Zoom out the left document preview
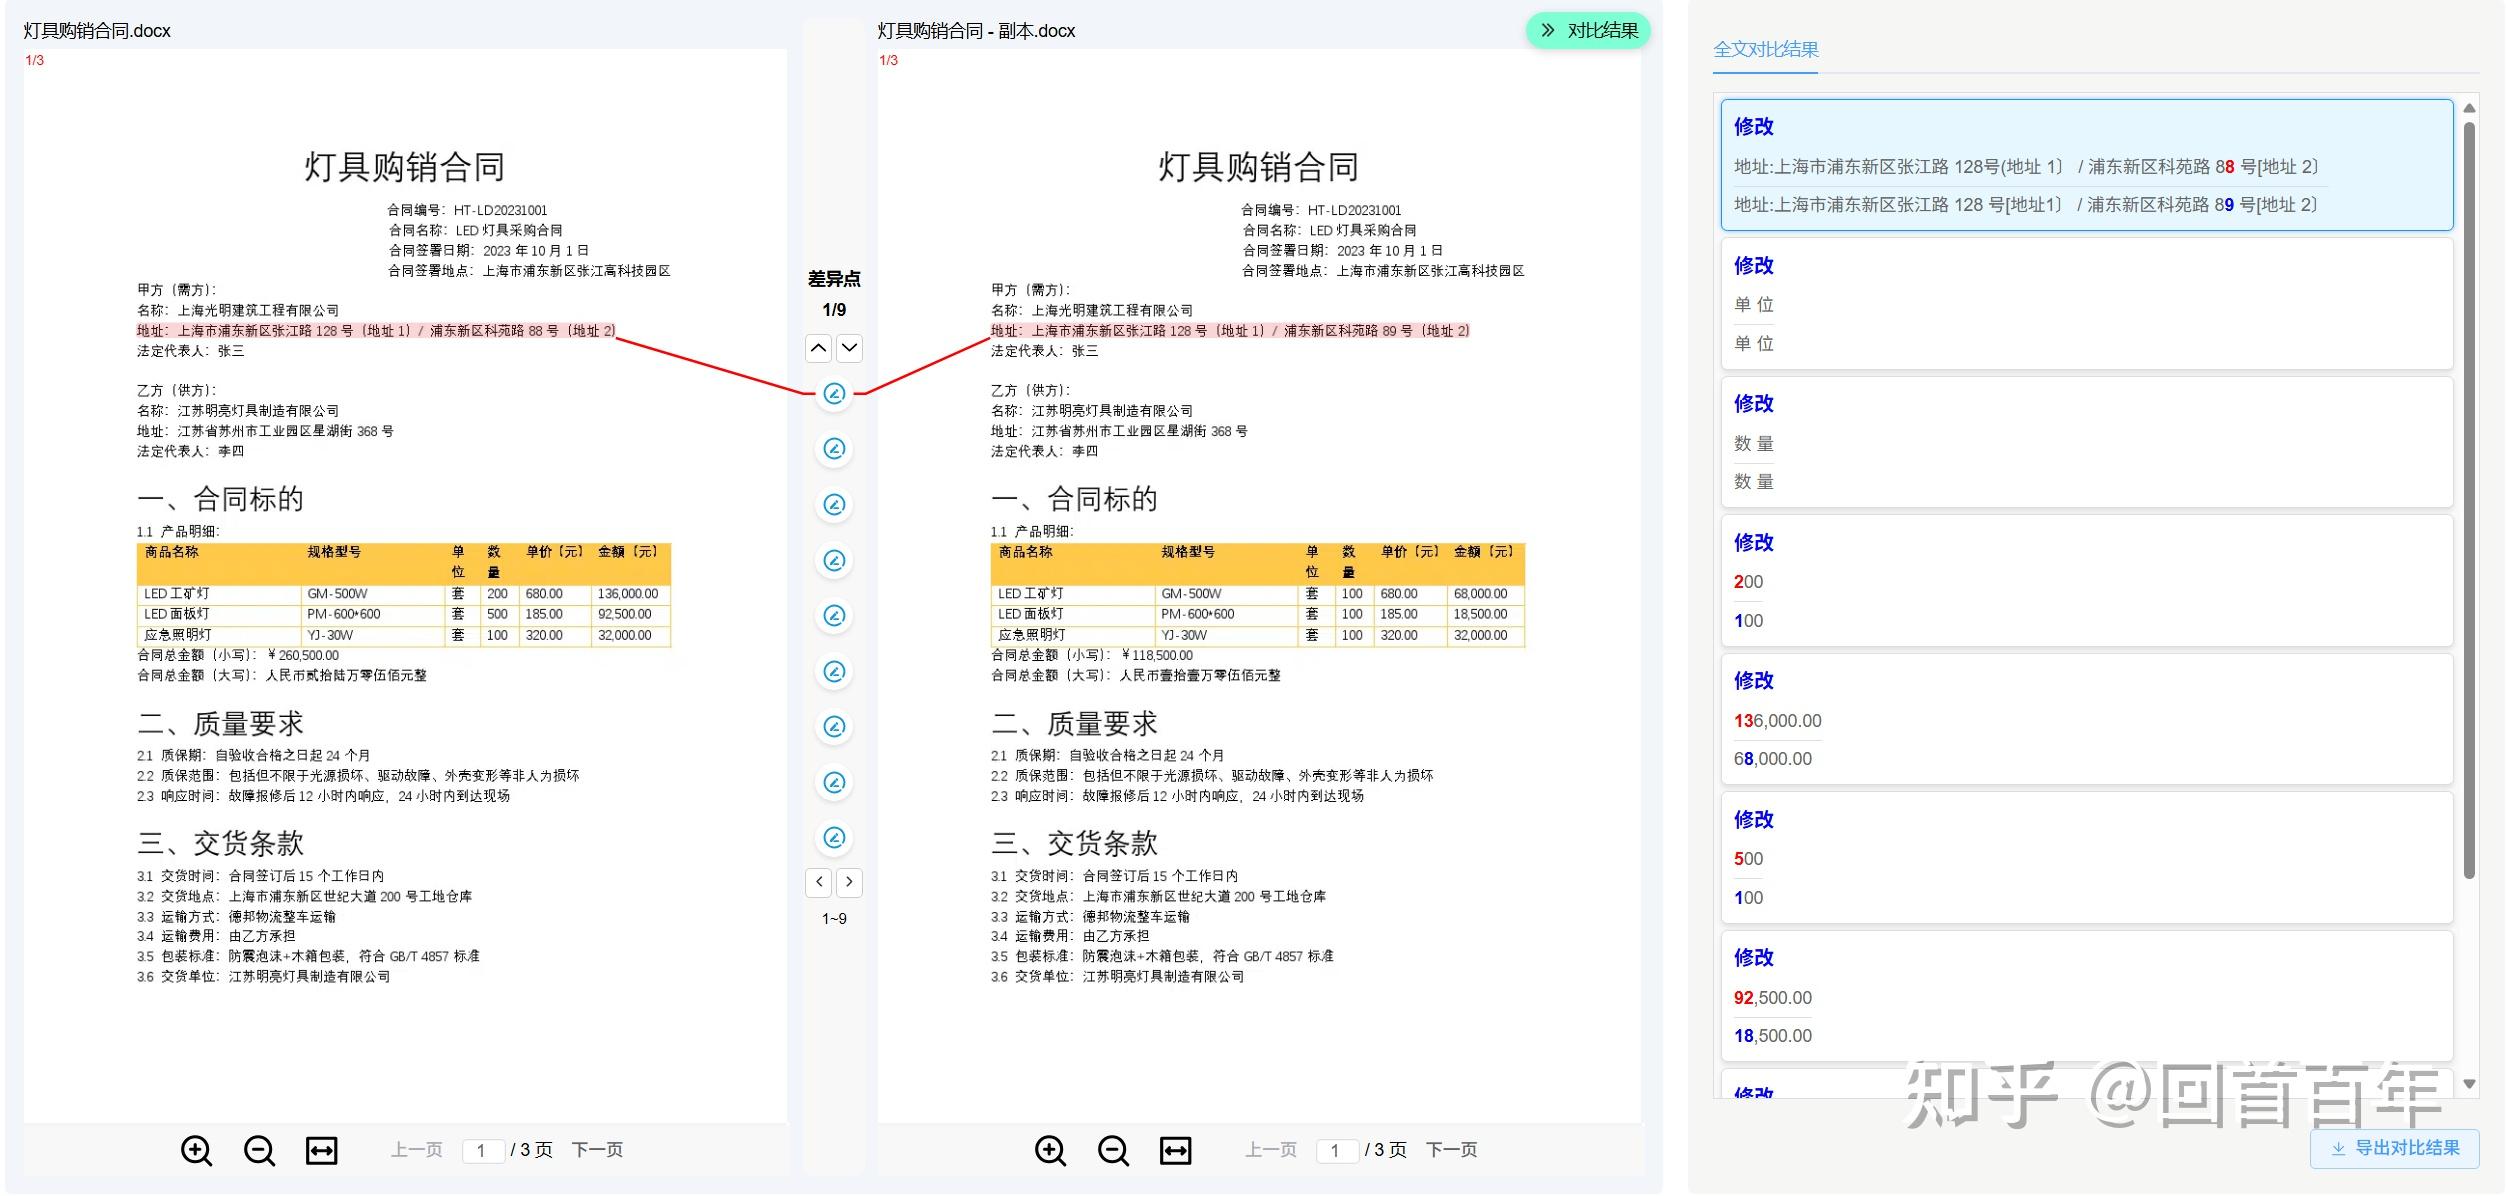This screenshot has width=2506, height=1196. (x=259, y=1150)
